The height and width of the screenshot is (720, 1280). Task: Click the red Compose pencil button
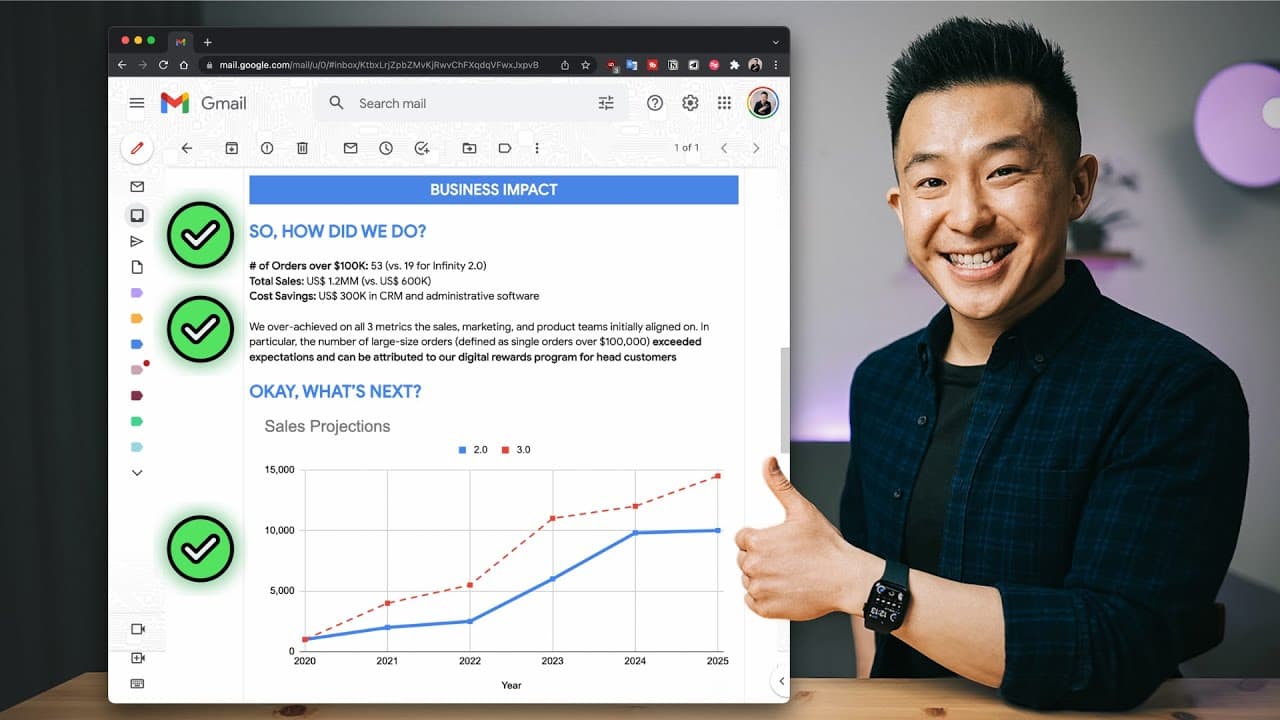click(x=137, y=148)
